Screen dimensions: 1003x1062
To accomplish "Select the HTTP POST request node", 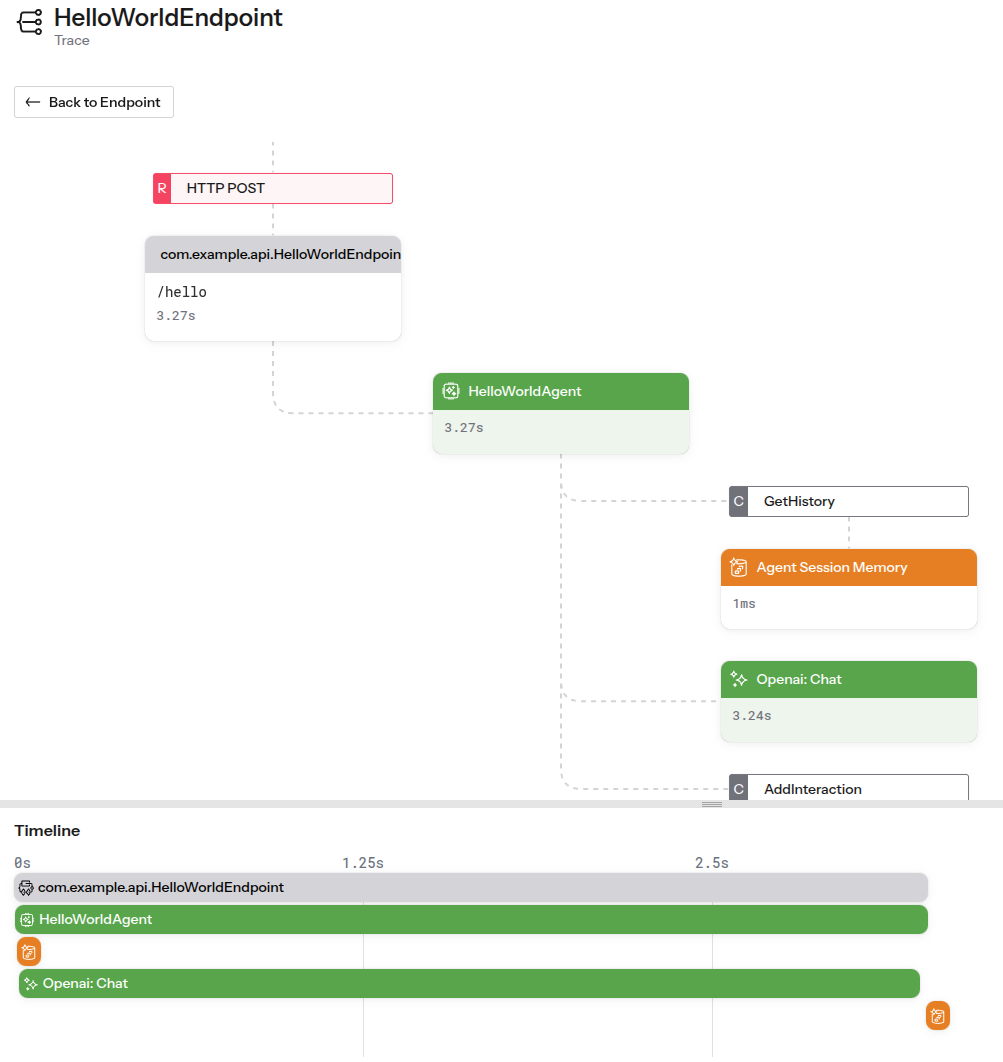I will pos(280,188).
